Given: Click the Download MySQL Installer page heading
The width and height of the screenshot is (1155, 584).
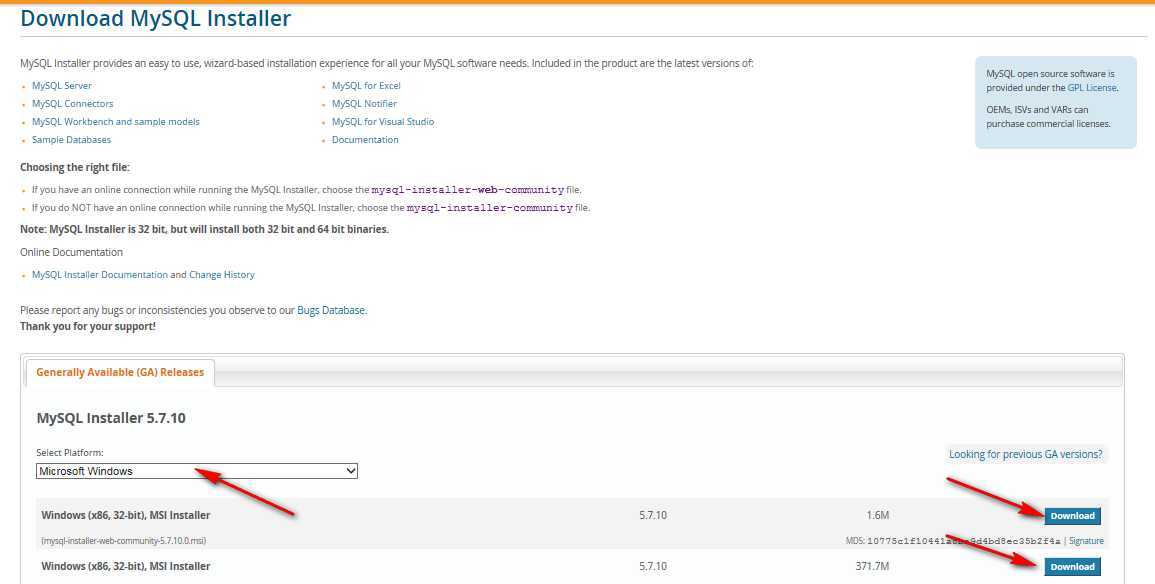Looking at the screenshot, I should [x=156, y=19].
